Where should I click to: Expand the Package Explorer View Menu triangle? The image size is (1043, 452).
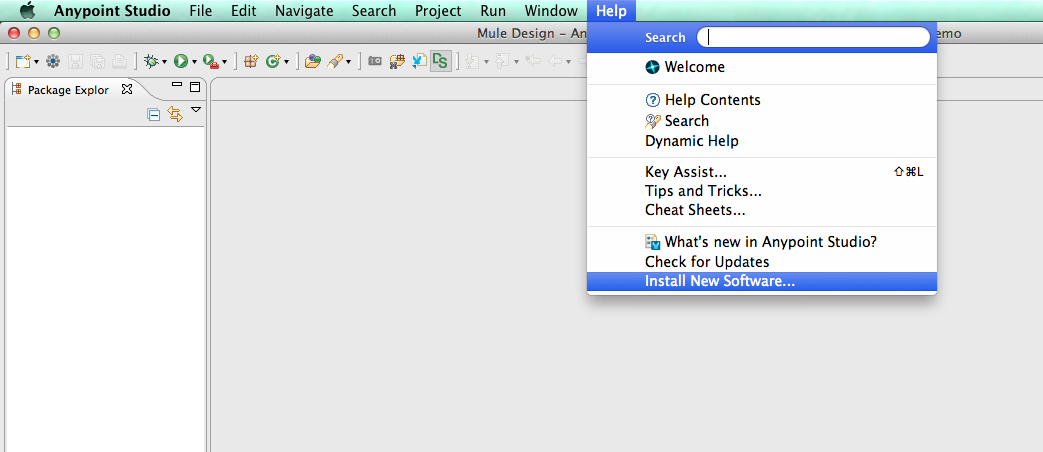click(196, 110)
